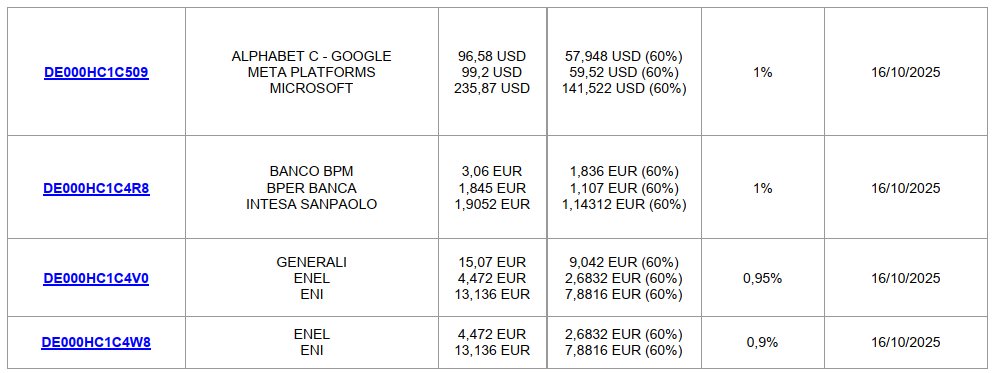Click the 0,9% coupon cell
The image size is (993, 373).
tap(762, 343)
